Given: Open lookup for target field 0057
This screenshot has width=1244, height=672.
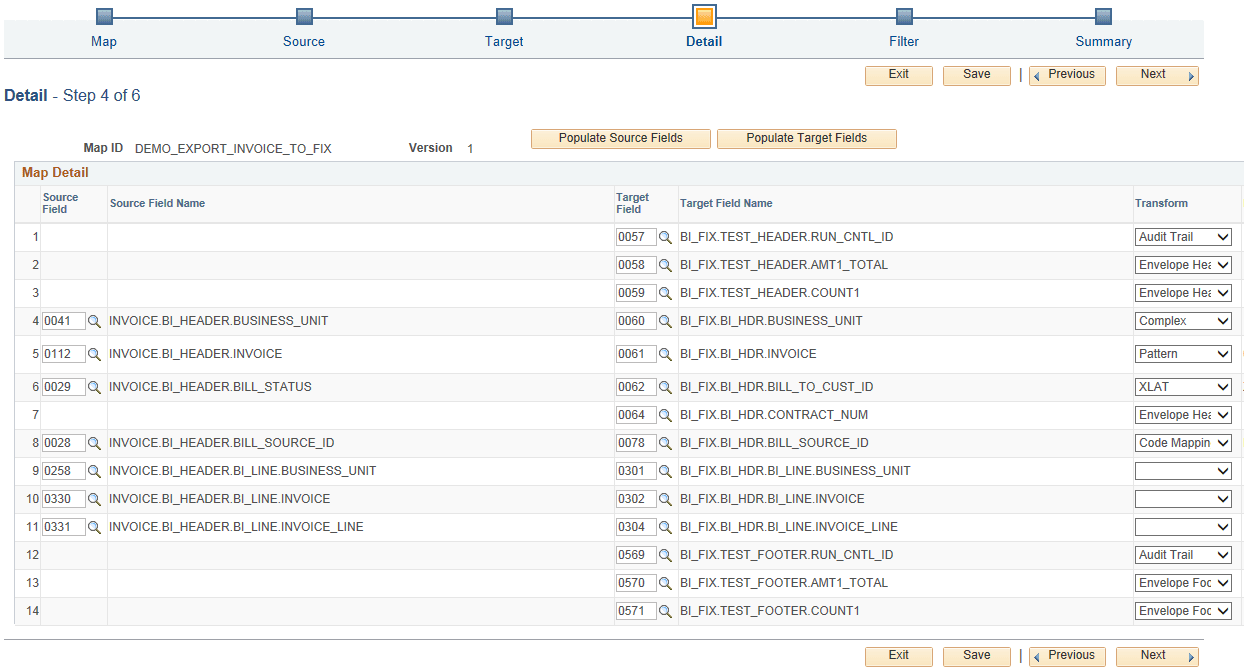Looking at the screenshot, I should (665, 238).
